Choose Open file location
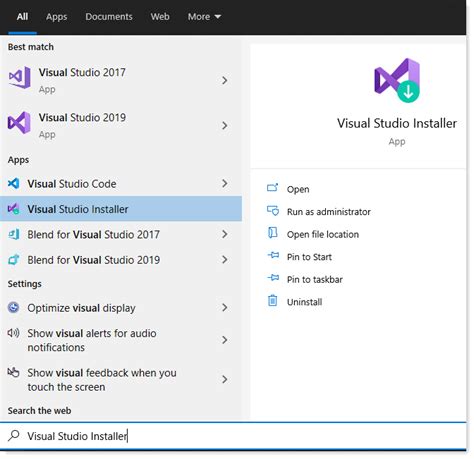This screenshot has width=474, height=459. coord(323,234)
